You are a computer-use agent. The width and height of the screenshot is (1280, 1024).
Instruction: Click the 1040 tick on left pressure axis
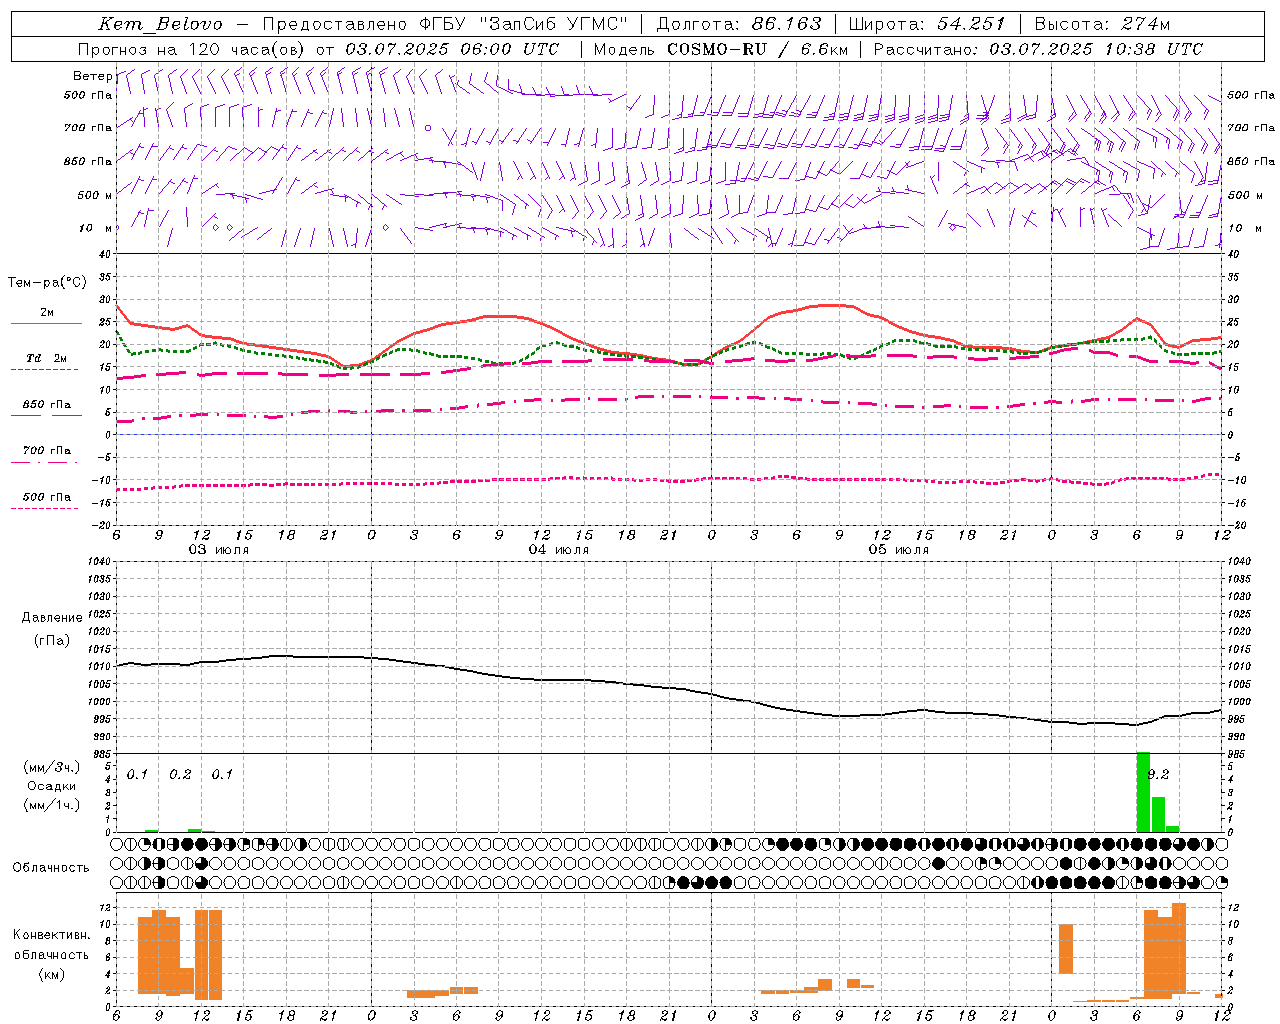coord(98,562)
